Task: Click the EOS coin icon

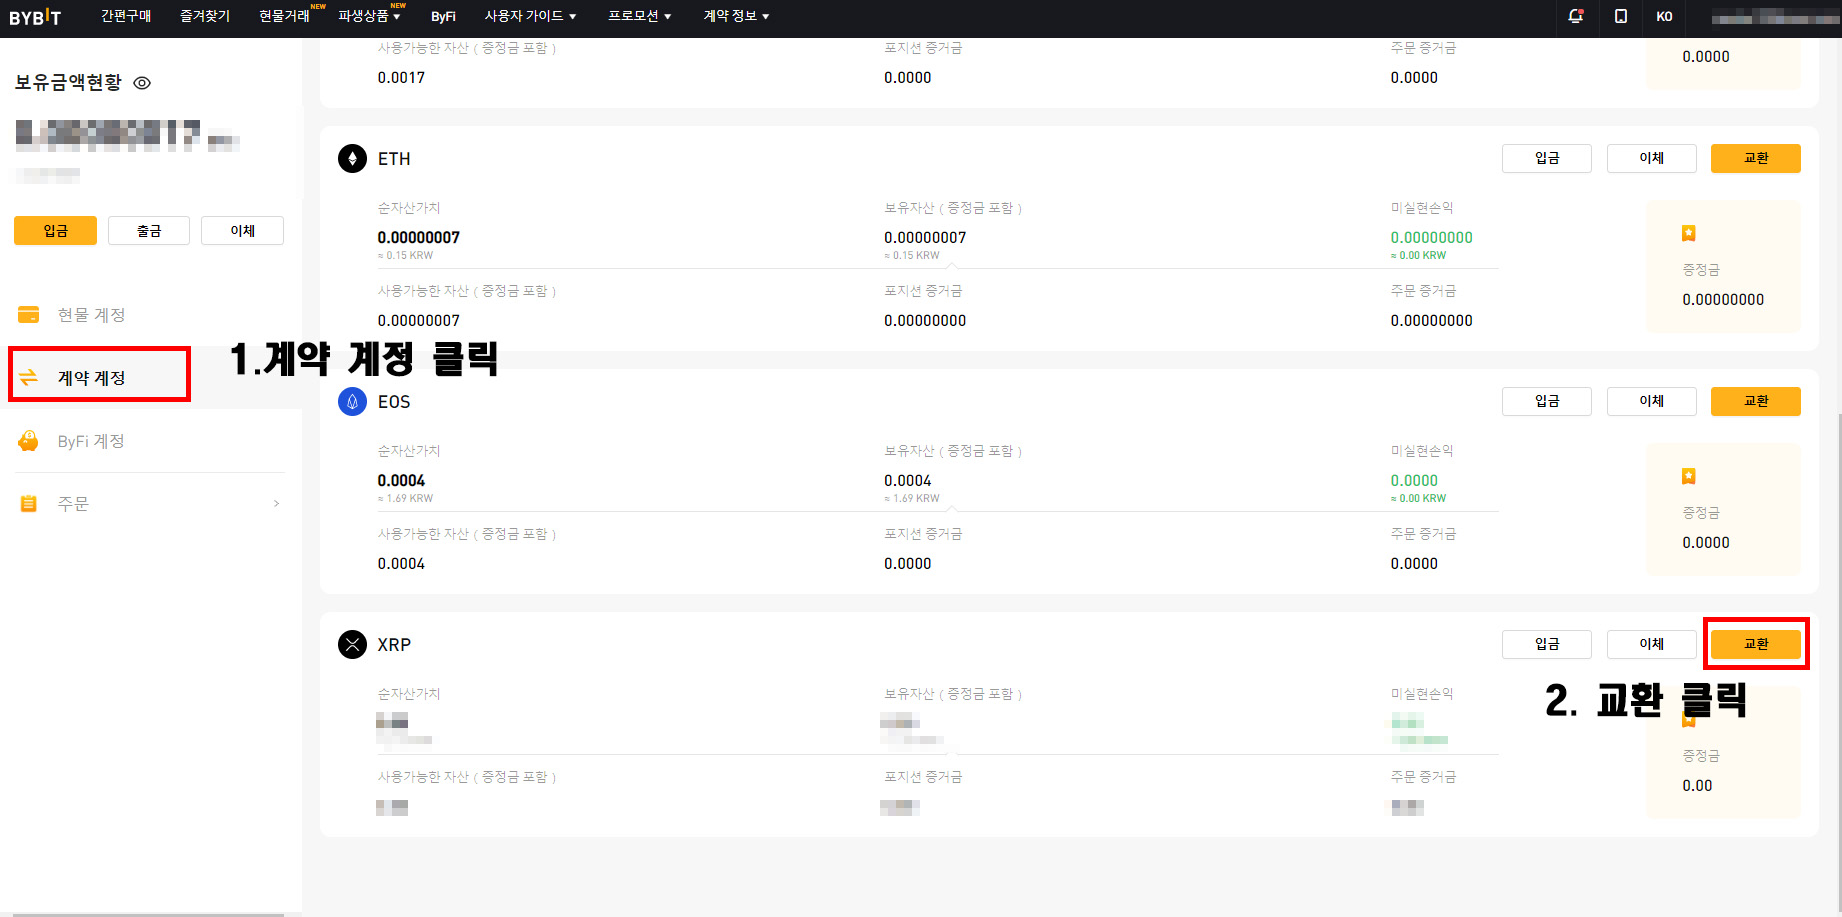Action: point(352,402)
